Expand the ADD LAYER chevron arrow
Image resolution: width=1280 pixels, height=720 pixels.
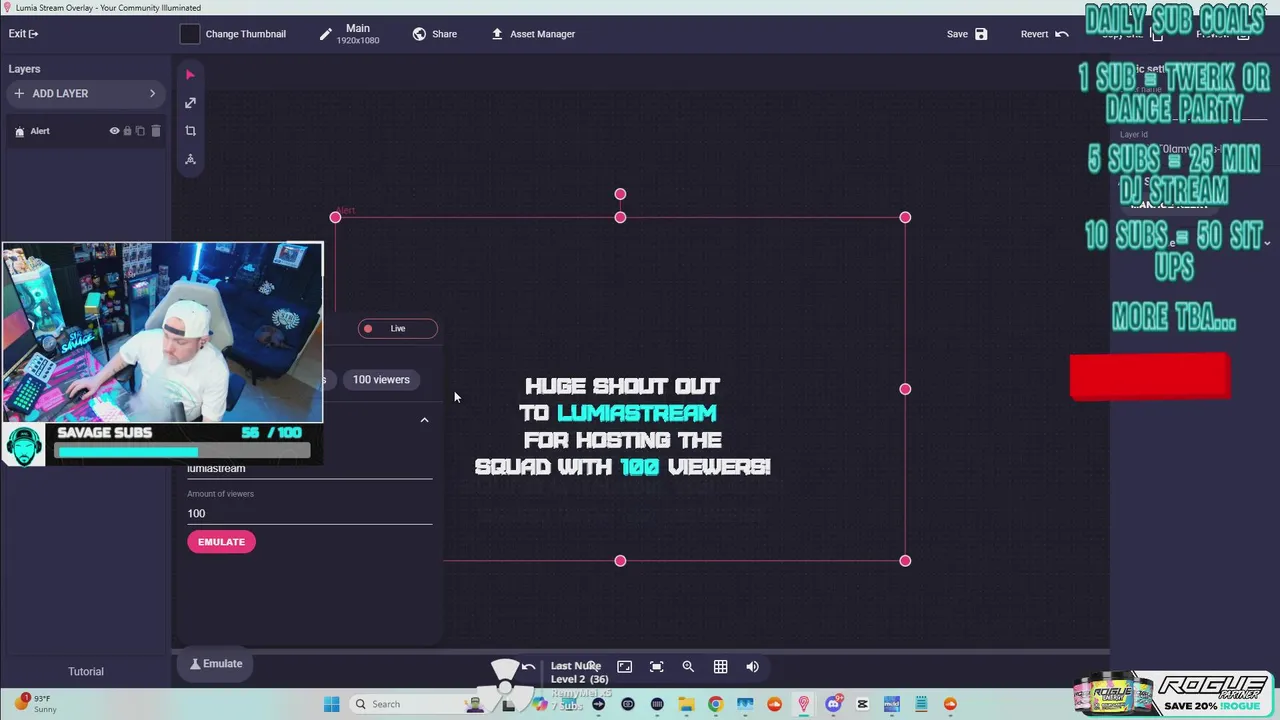[152, 93]
